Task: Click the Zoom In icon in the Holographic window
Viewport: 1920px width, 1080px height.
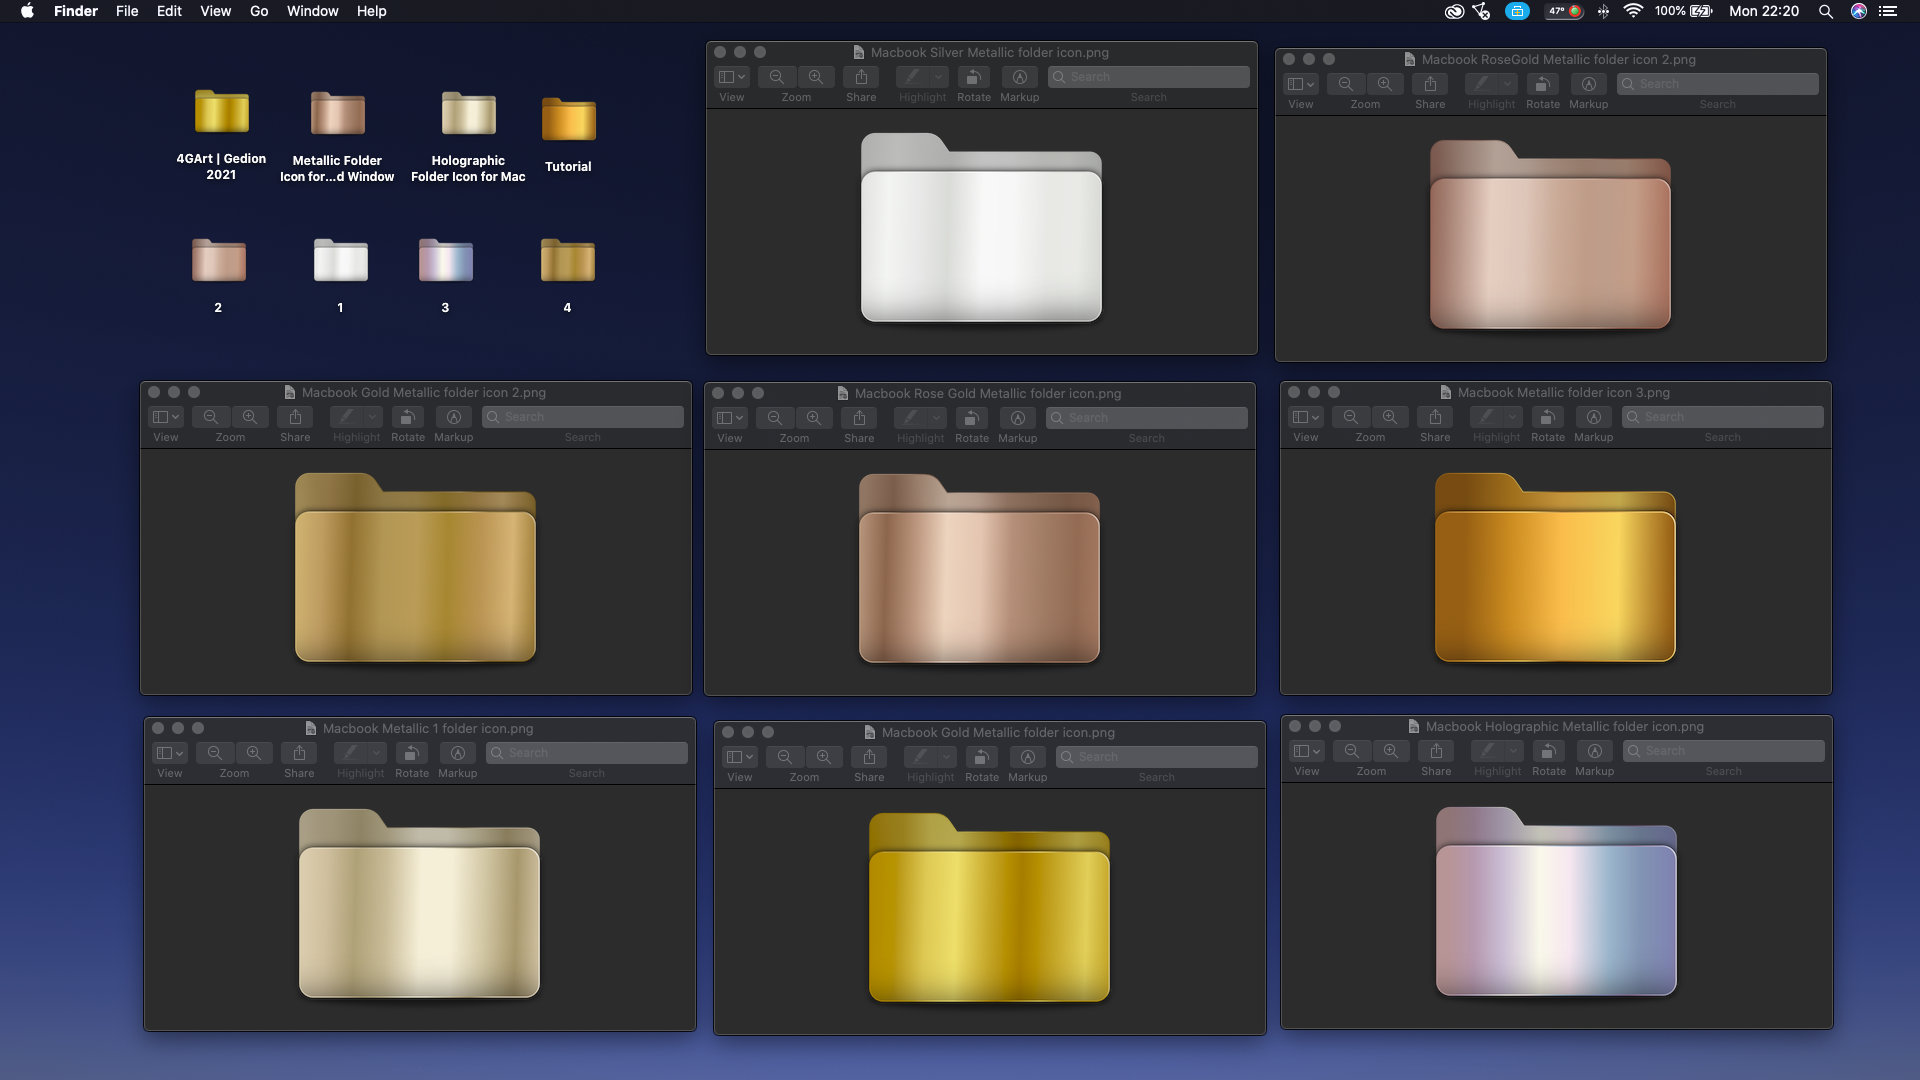Action: click(1389, 752)
